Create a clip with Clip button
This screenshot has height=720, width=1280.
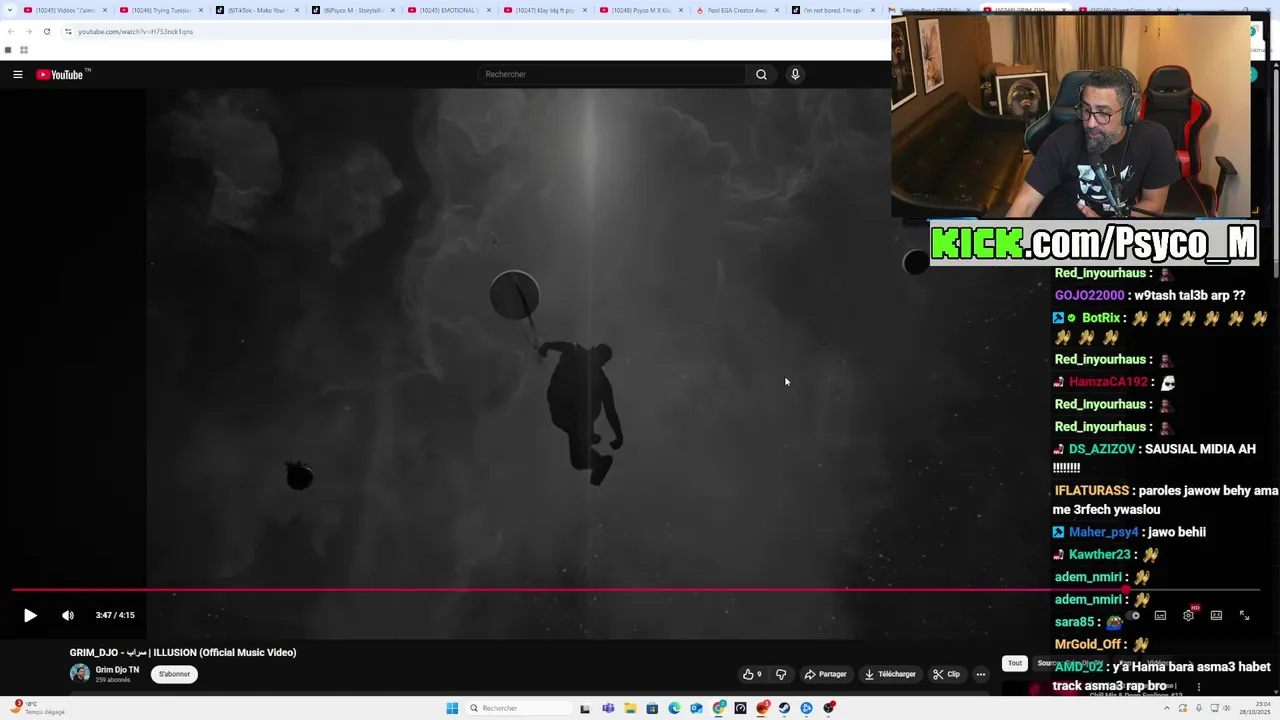click(947, 674)
